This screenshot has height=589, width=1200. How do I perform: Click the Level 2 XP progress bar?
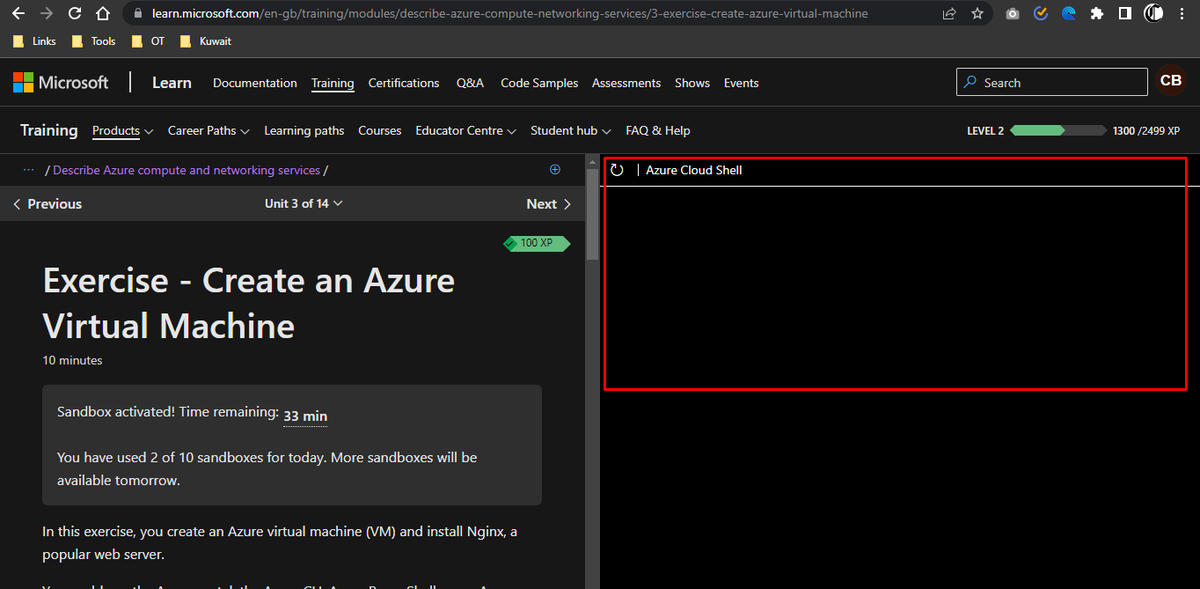(x=1059, y=131)
